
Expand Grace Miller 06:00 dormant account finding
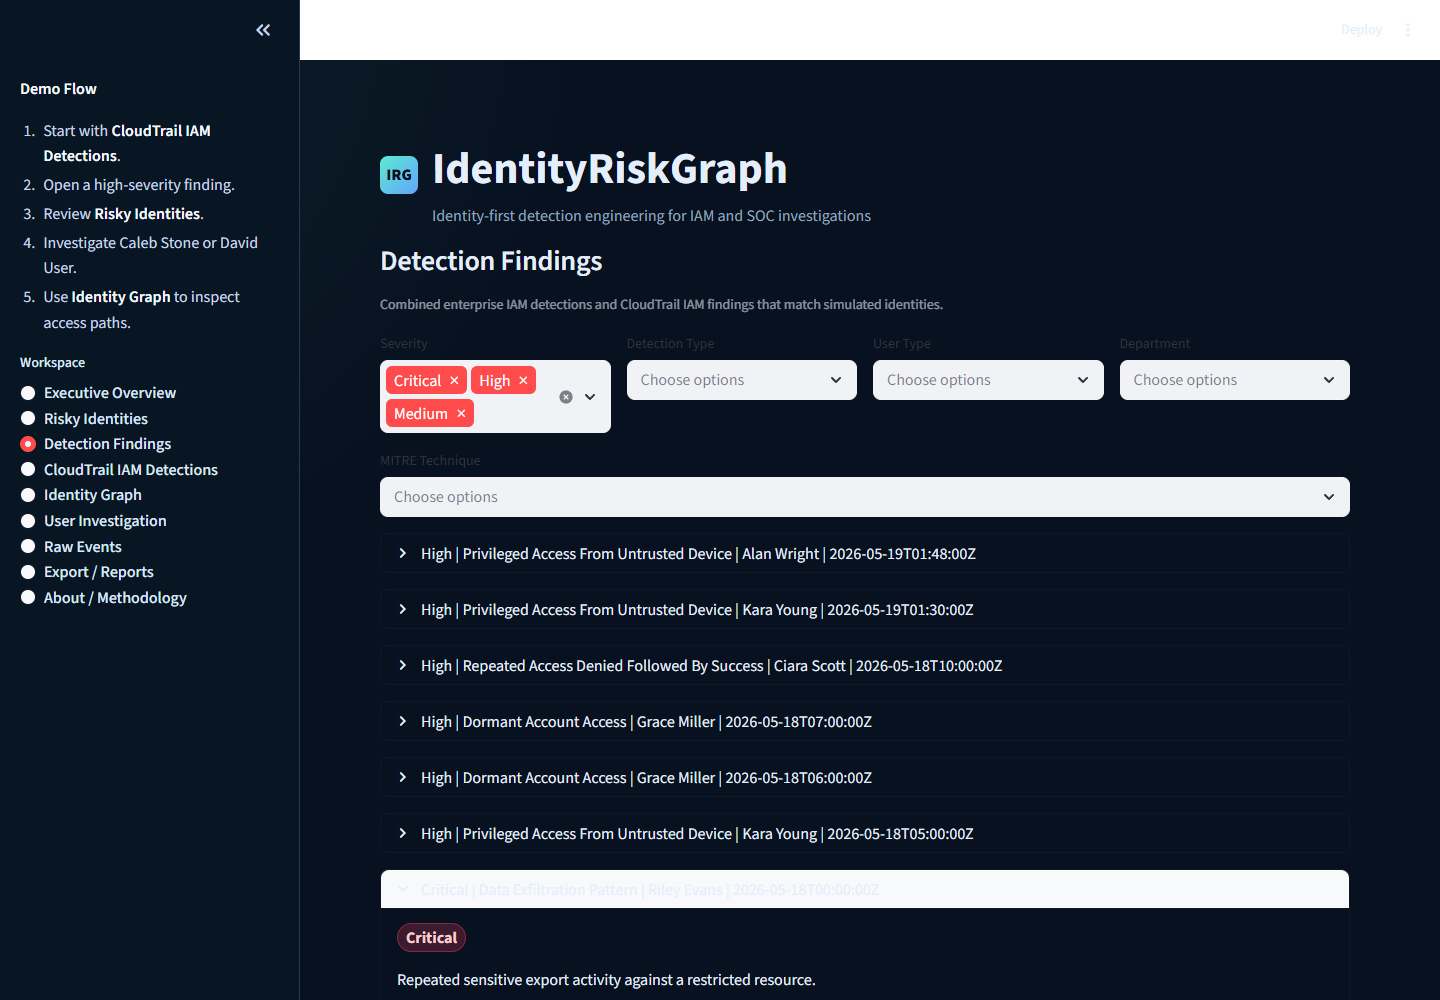pos(865,777)
